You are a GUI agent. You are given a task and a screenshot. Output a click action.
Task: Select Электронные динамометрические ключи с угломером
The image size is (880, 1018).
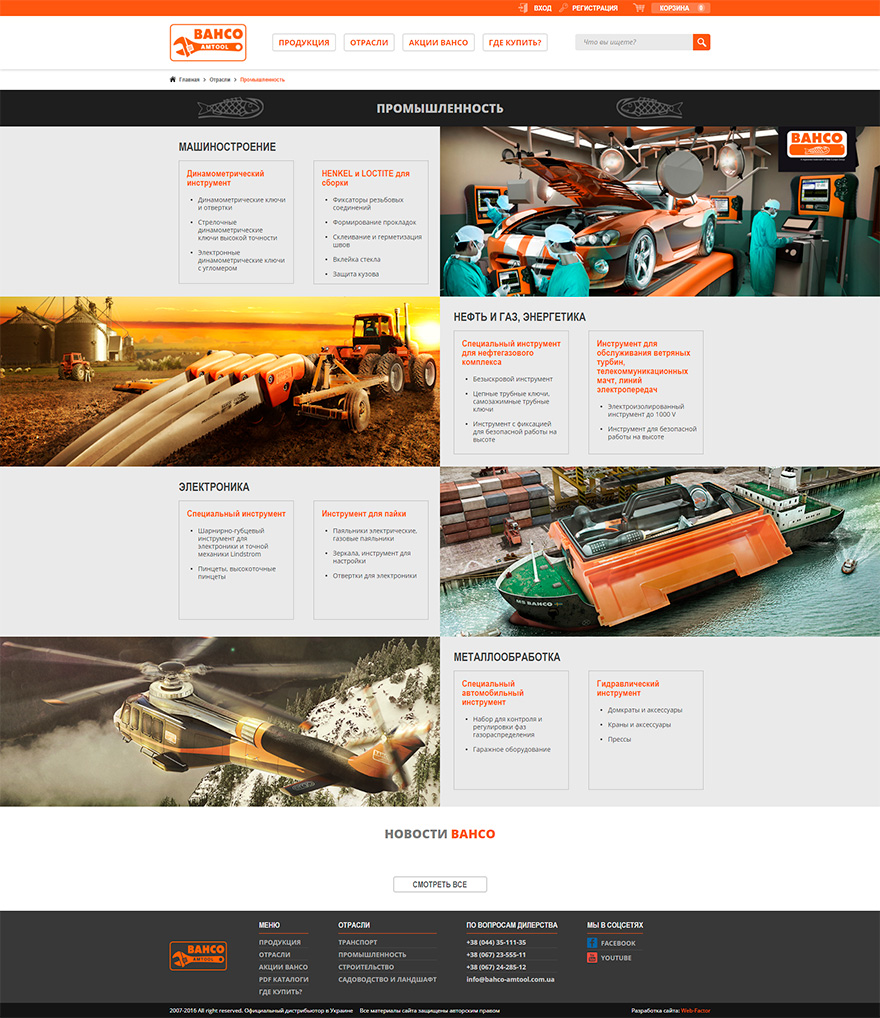[x=241, y=260]
